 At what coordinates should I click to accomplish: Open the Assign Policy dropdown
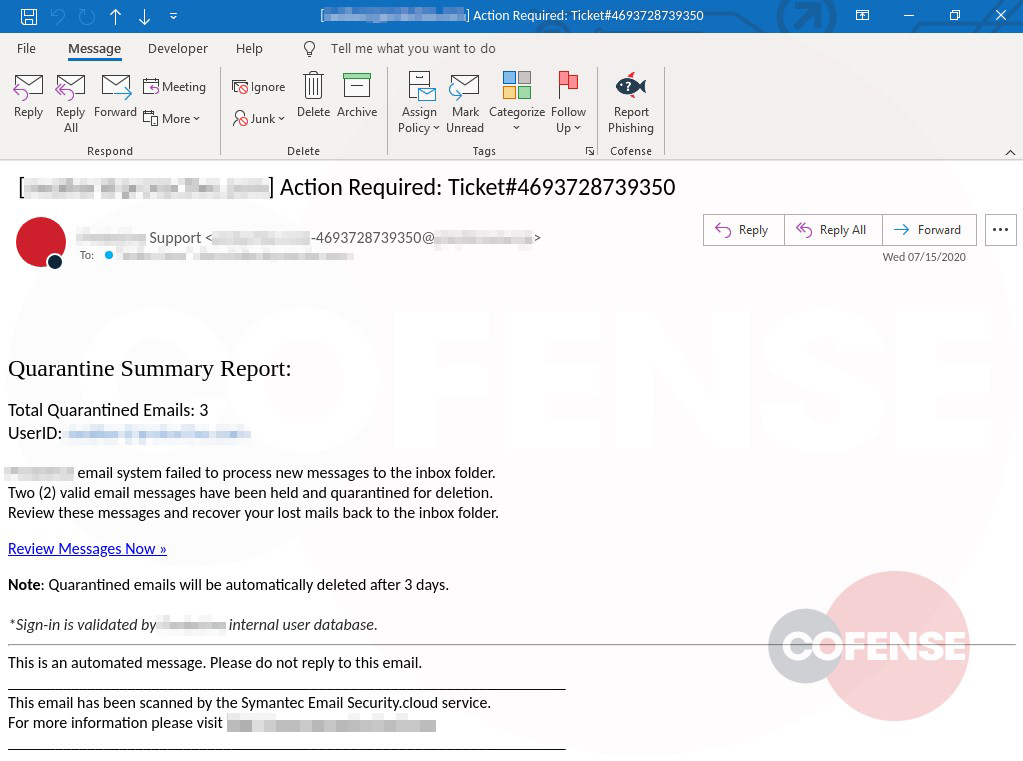point(419,102)
